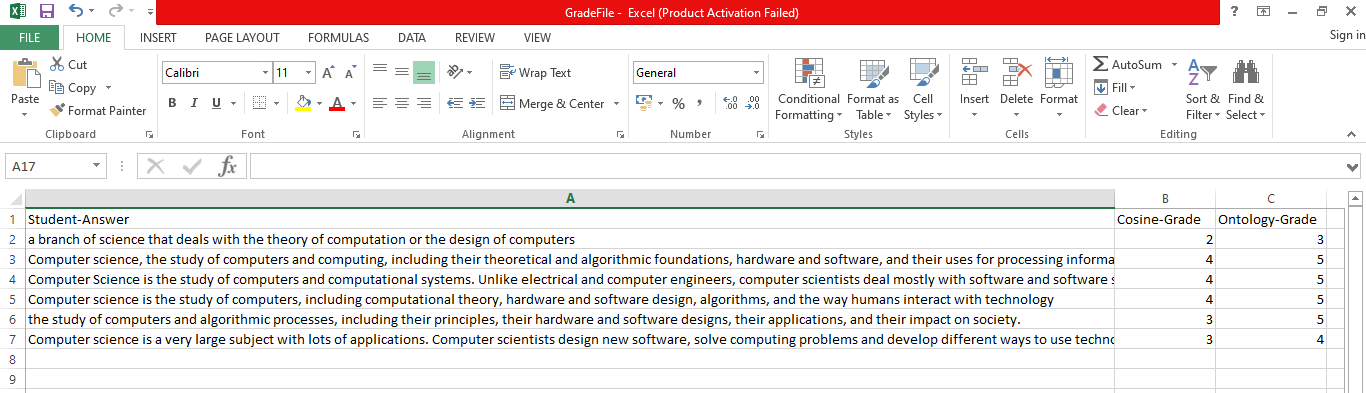Open the Calibri font name dropdown
This screenshot has width=1366, height=393.
265,73
